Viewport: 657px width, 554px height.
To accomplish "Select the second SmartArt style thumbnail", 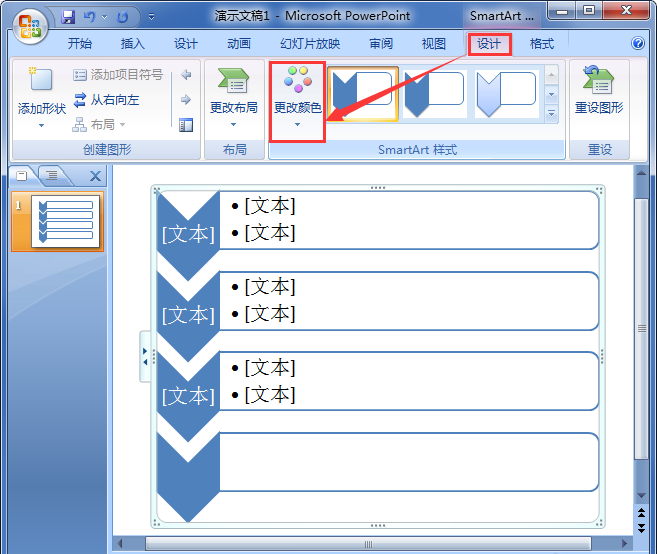I will tap(435, 94).
